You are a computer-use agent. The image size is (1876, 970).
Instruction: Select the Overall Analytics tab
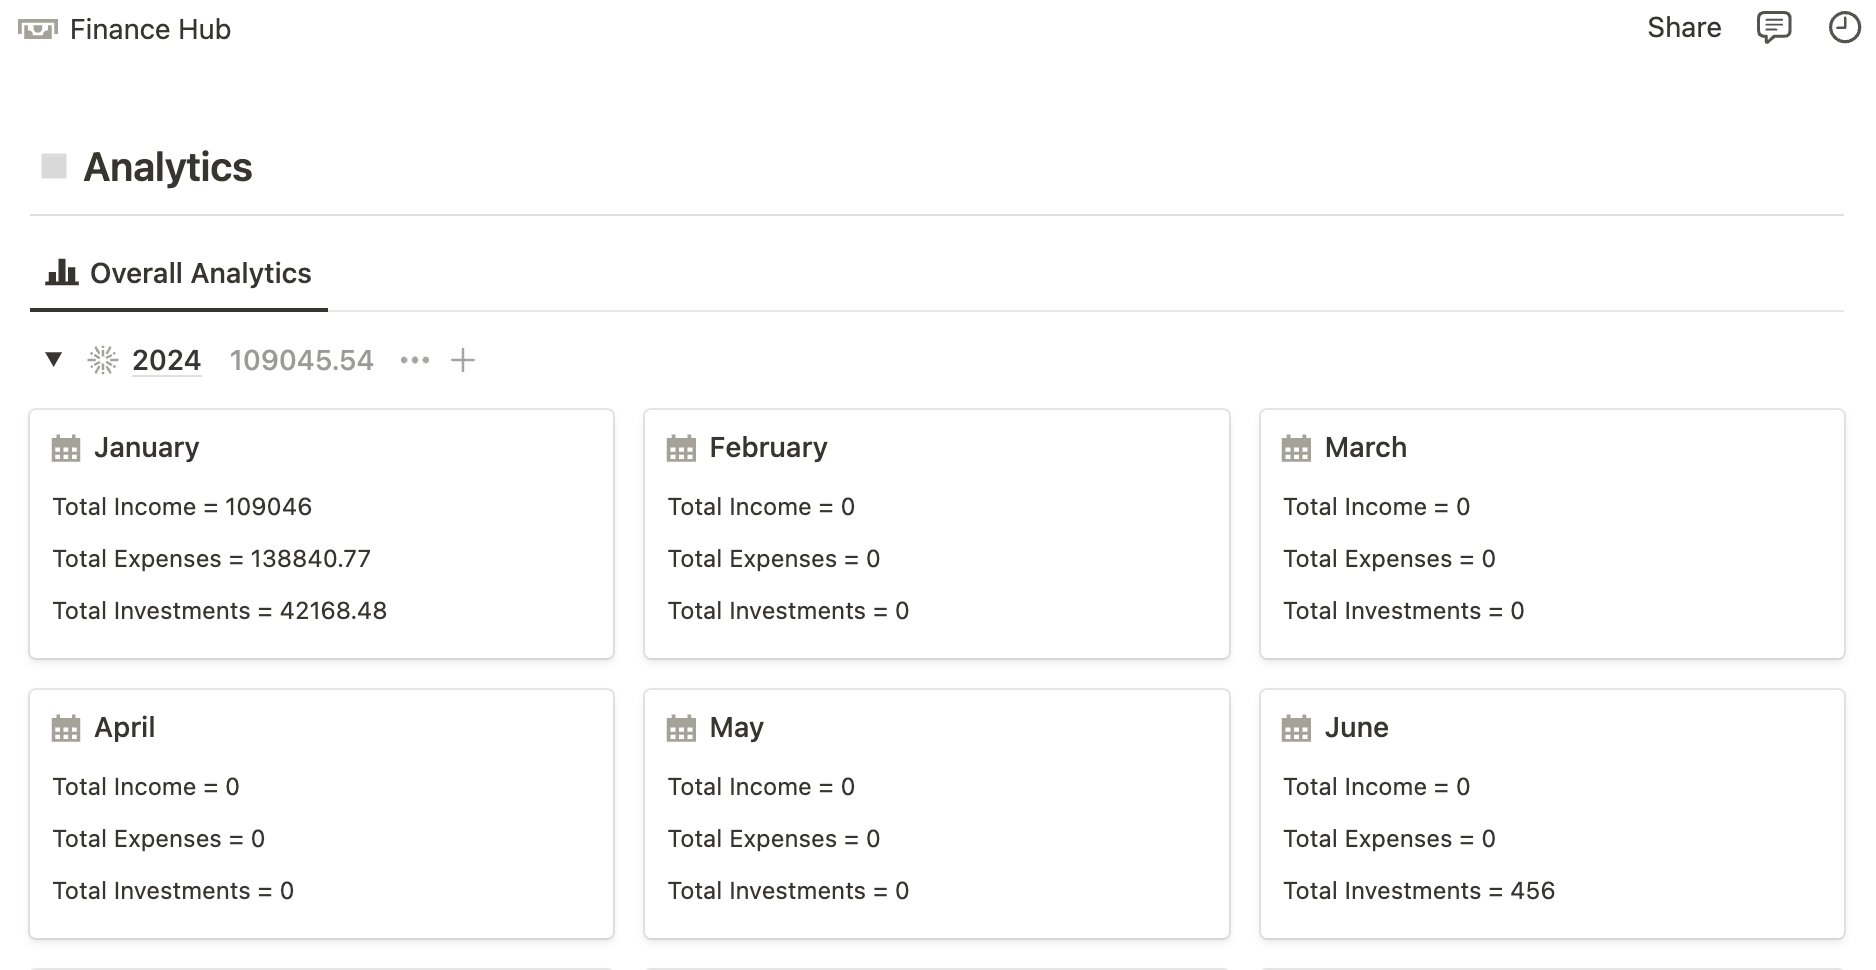(180, 274)
